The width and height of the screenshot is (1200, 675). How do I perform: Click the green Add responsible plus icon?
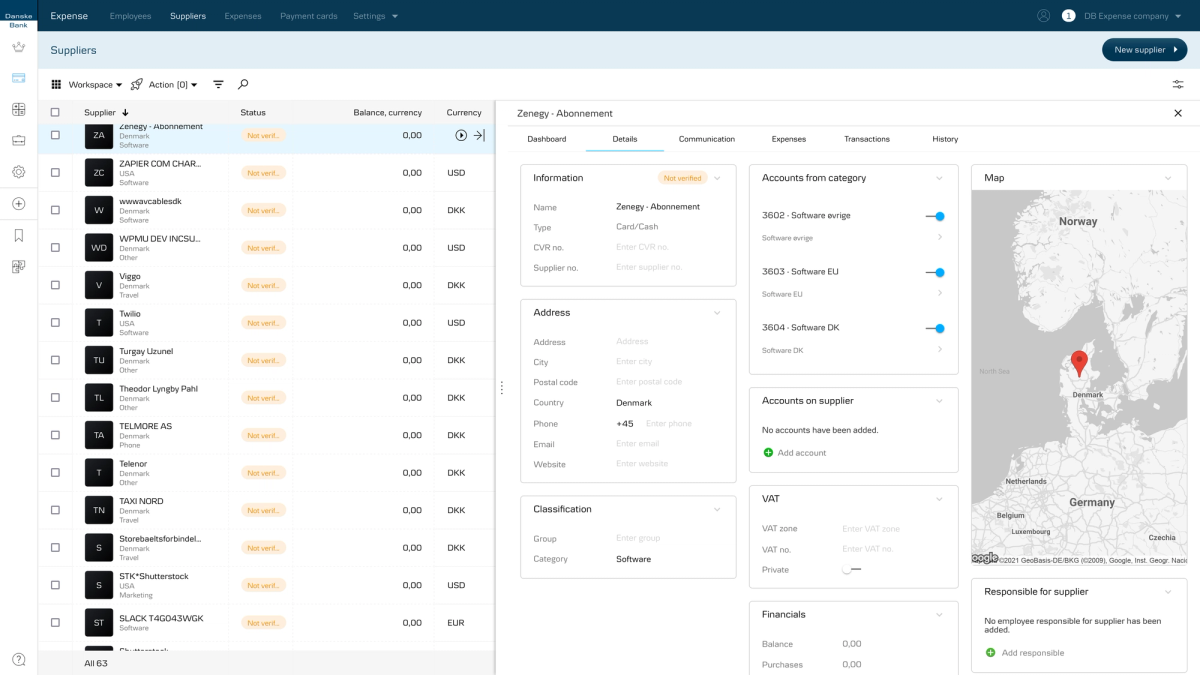(990, 653)
